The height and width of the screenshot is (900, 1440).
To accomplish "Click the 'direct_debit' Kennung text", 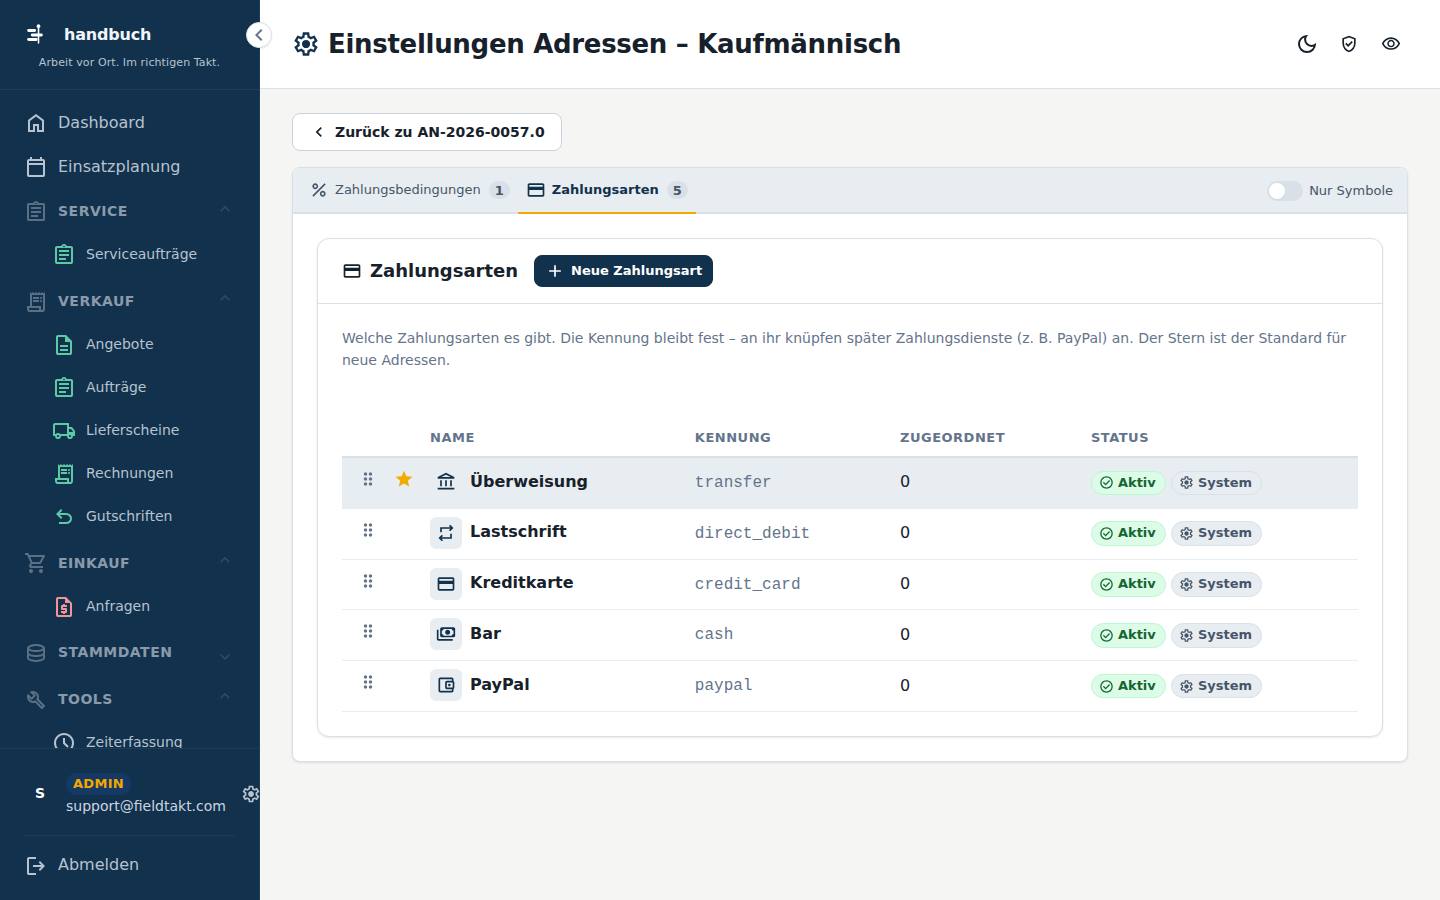I will click(752, 533).
